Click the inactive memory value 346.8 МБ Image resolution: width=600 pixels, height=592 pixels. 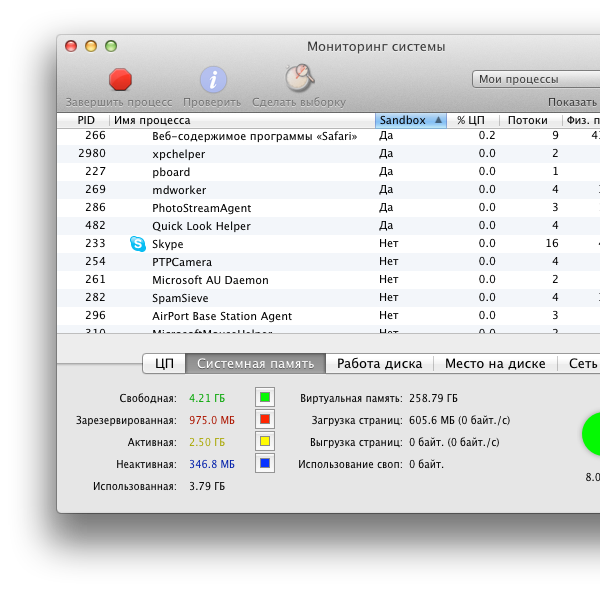tap(212, 464)
